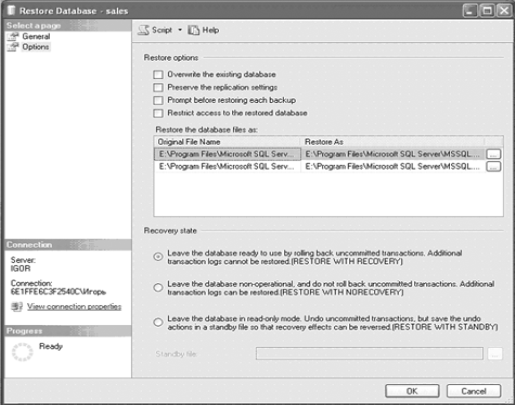
Task: Browse for second file's restore path
Action: click(494, 167)
